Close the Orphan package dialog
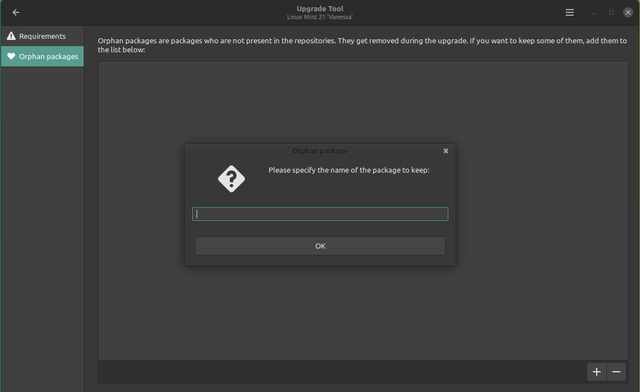640x392 pixels. 446,151
